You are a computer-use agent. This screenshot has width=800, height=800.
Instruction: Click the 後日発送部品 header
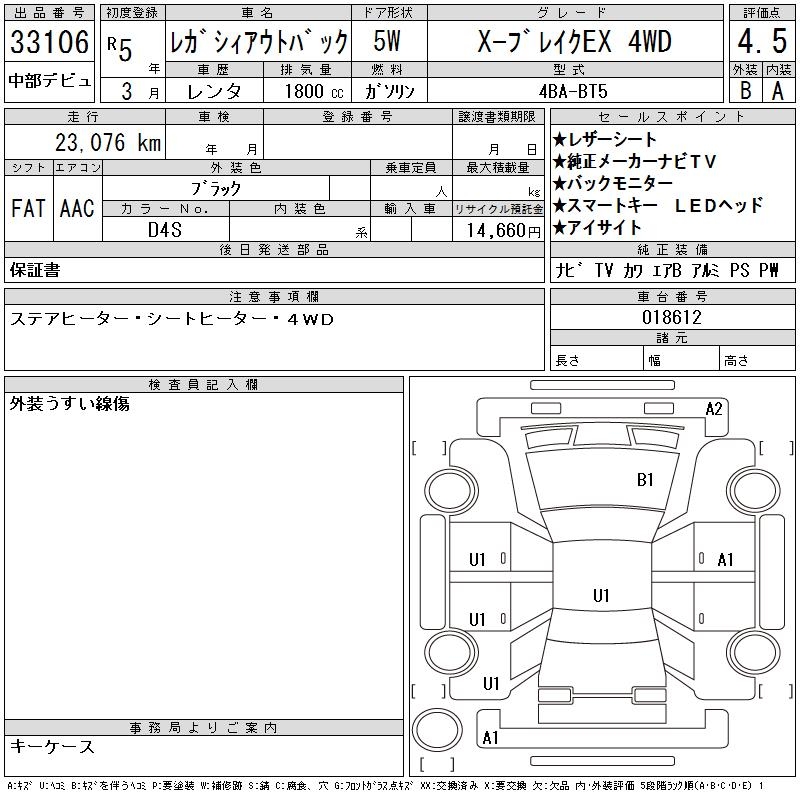tap(274, 249)
